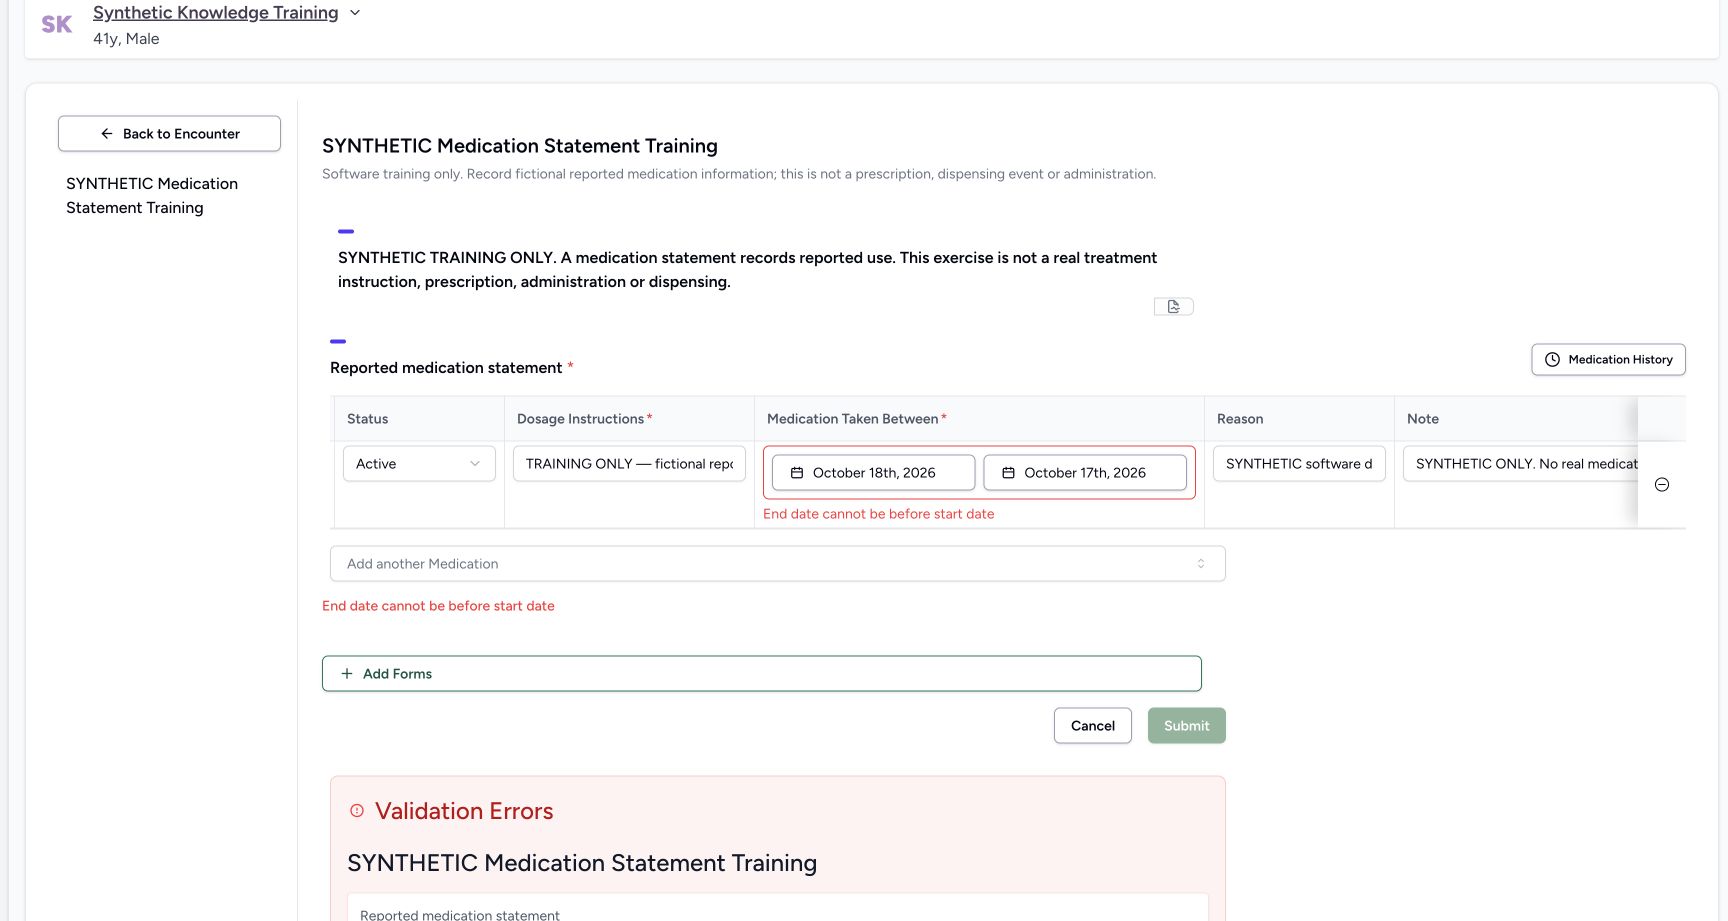Open the Add another Medication combo box
This screenshot has height=921, width=1728.
tap(778, 564)
